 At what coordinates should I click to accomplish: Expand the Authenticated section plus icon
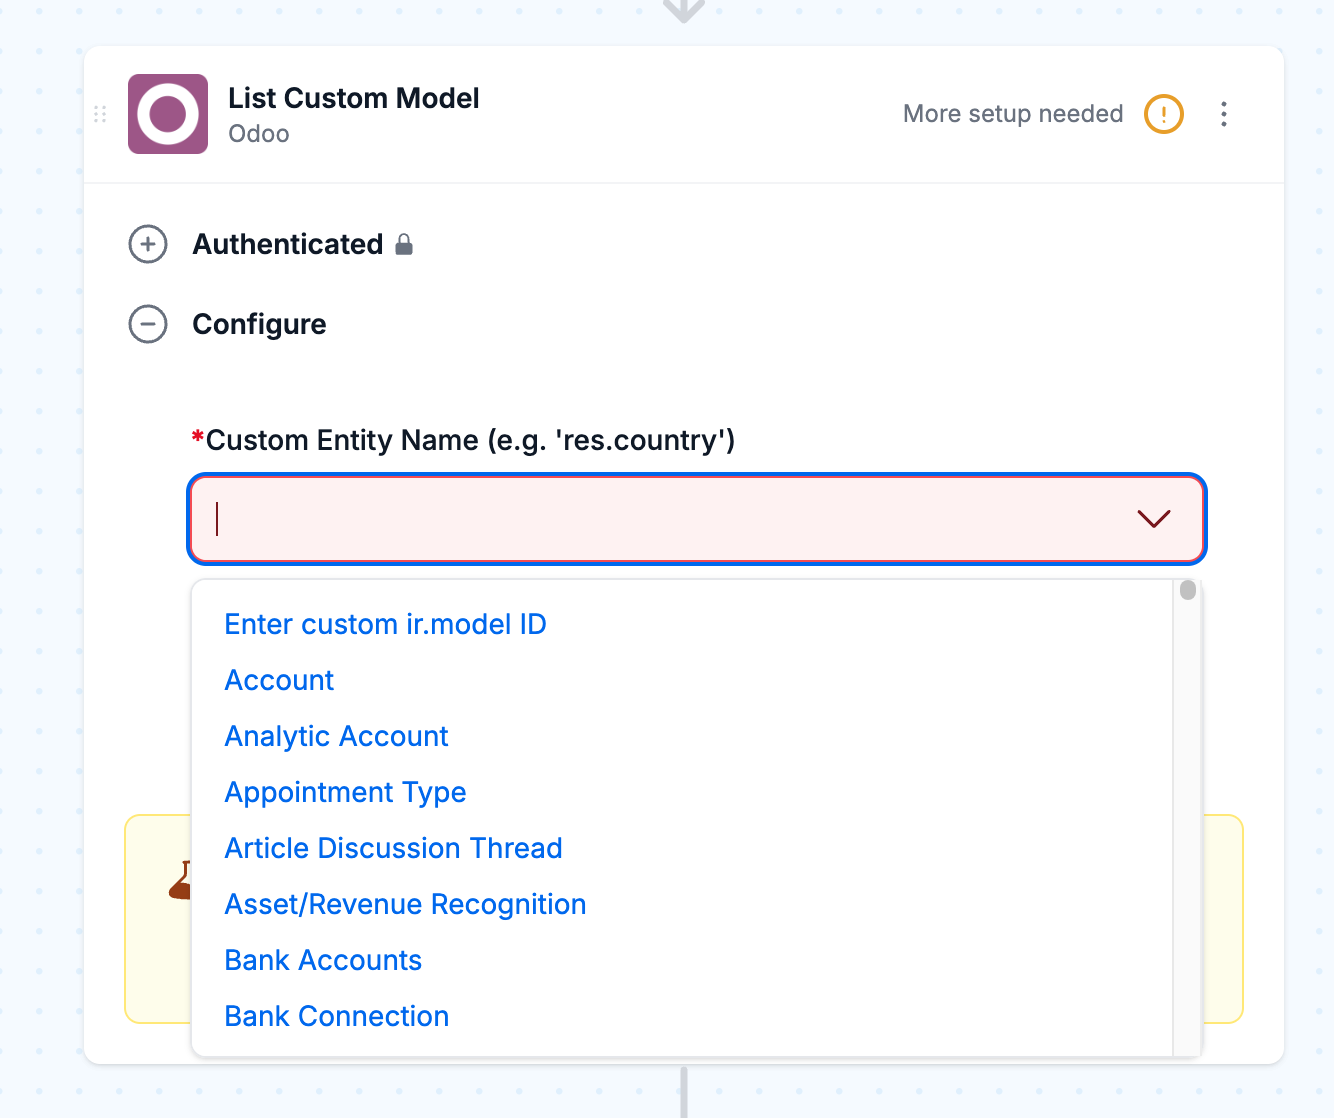click(x=148, y=244)
